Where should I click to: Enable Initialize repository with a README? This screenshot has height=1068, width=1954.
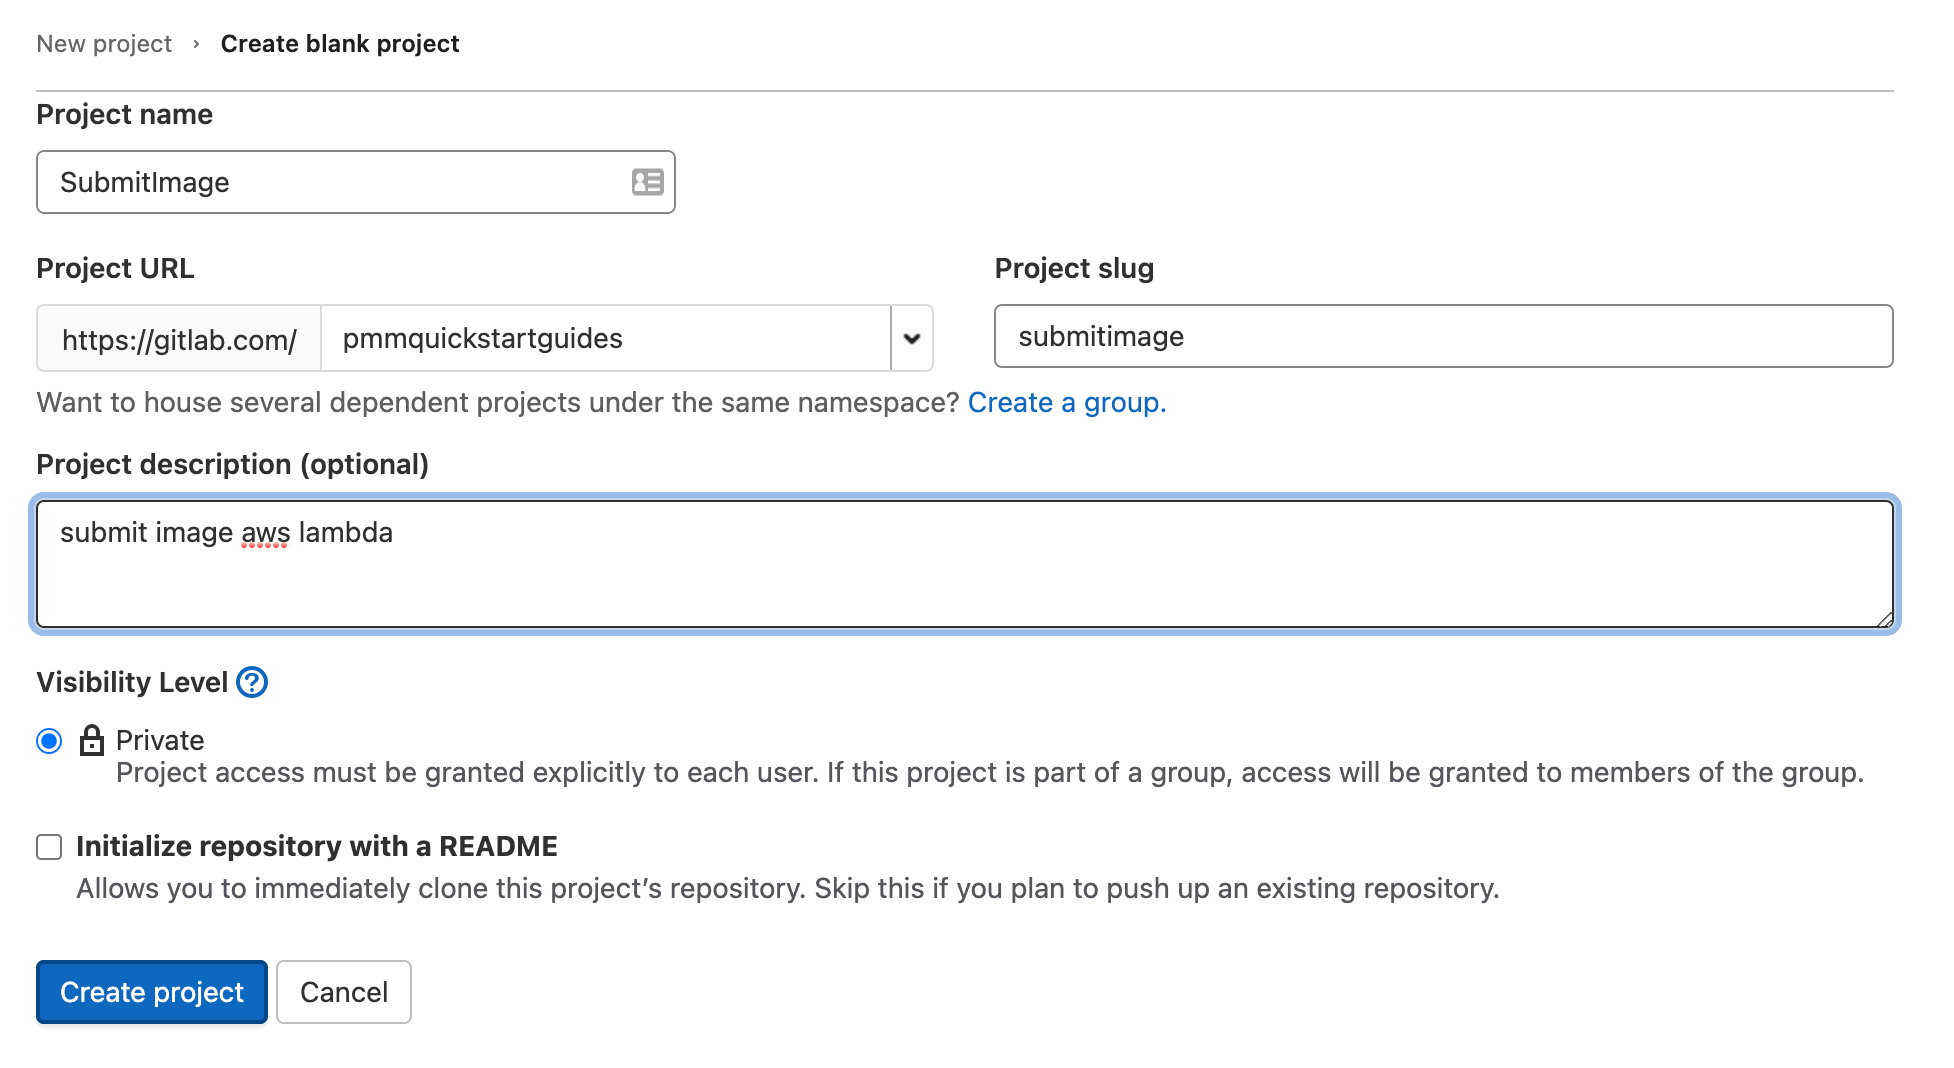pyautogui.click(x=48, y=847)
